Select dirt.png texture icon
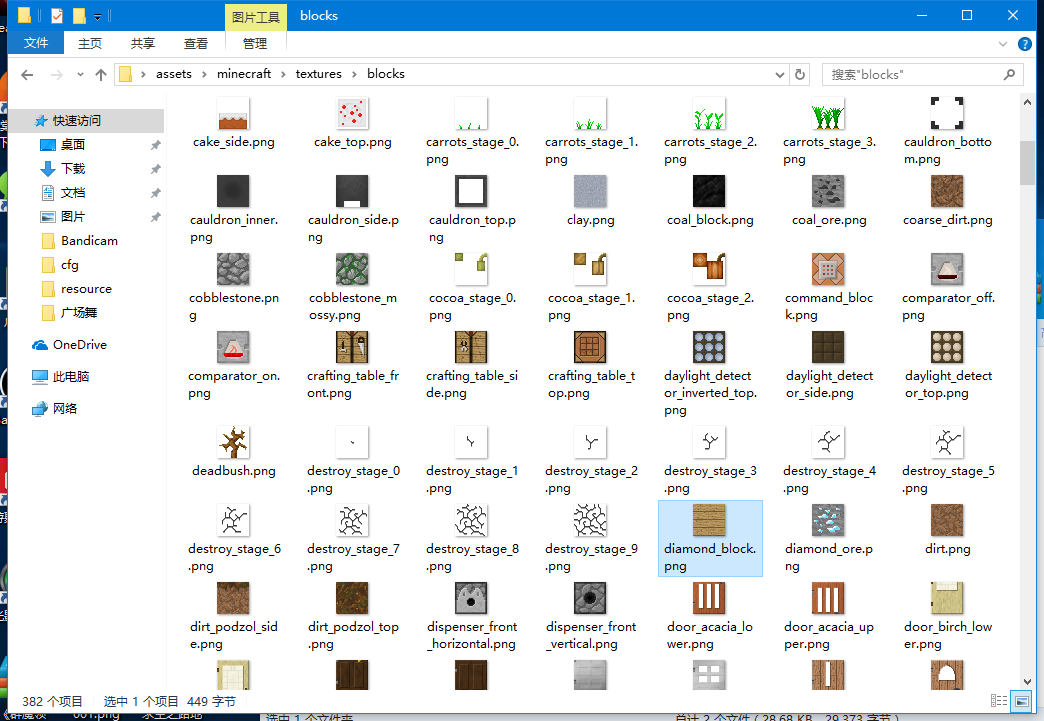Viewport: 1044px width, 721px height. (x=947, y=520)
